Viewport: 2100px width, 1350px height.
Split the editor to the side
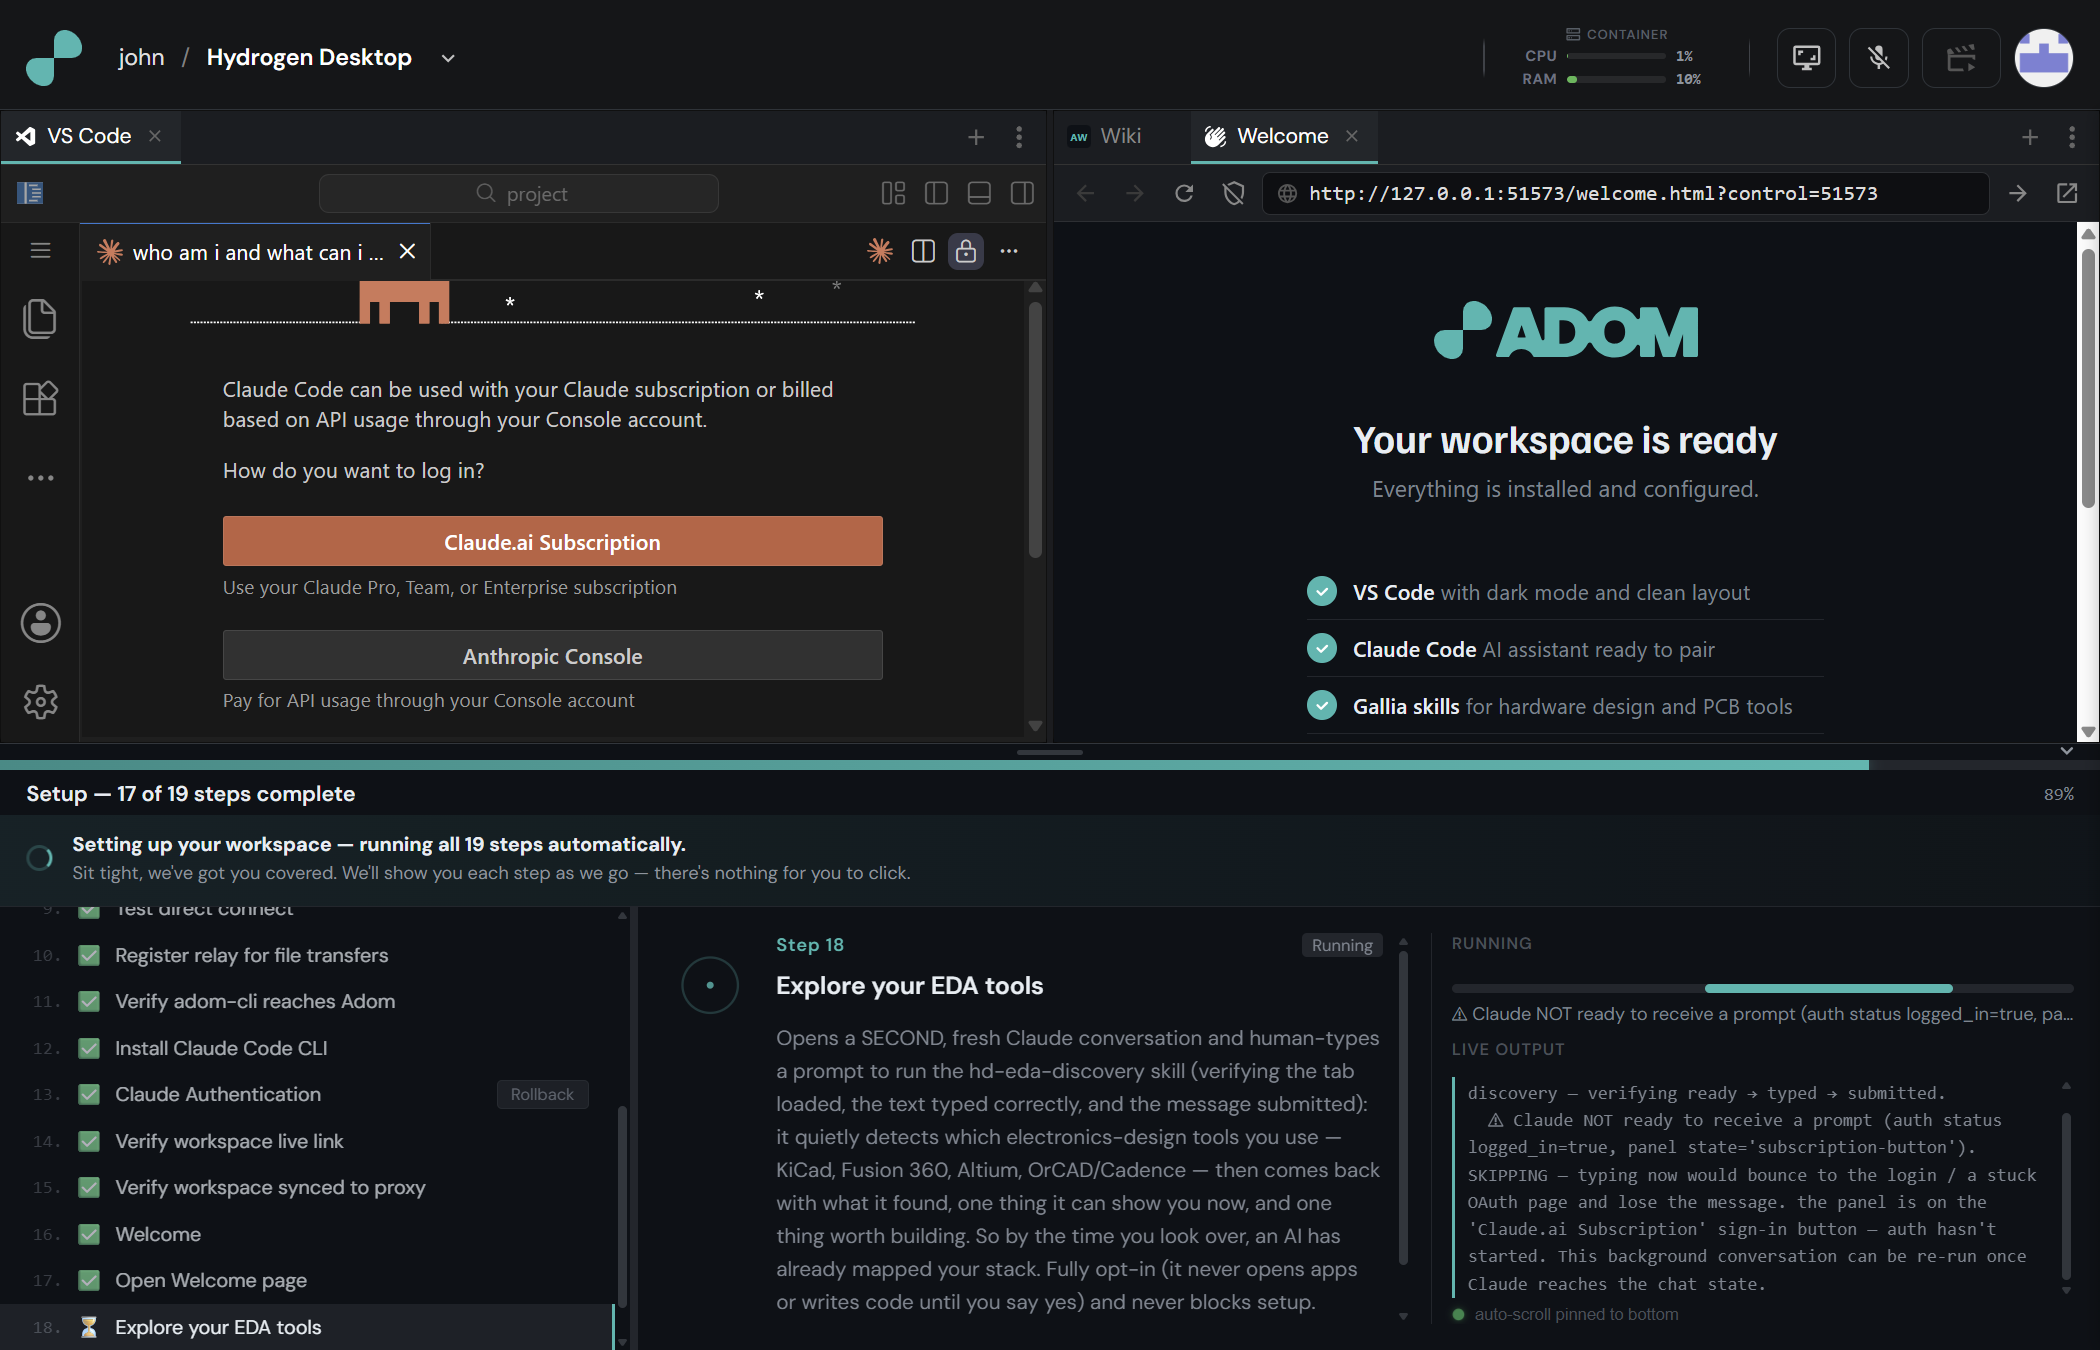click(923, 251)
